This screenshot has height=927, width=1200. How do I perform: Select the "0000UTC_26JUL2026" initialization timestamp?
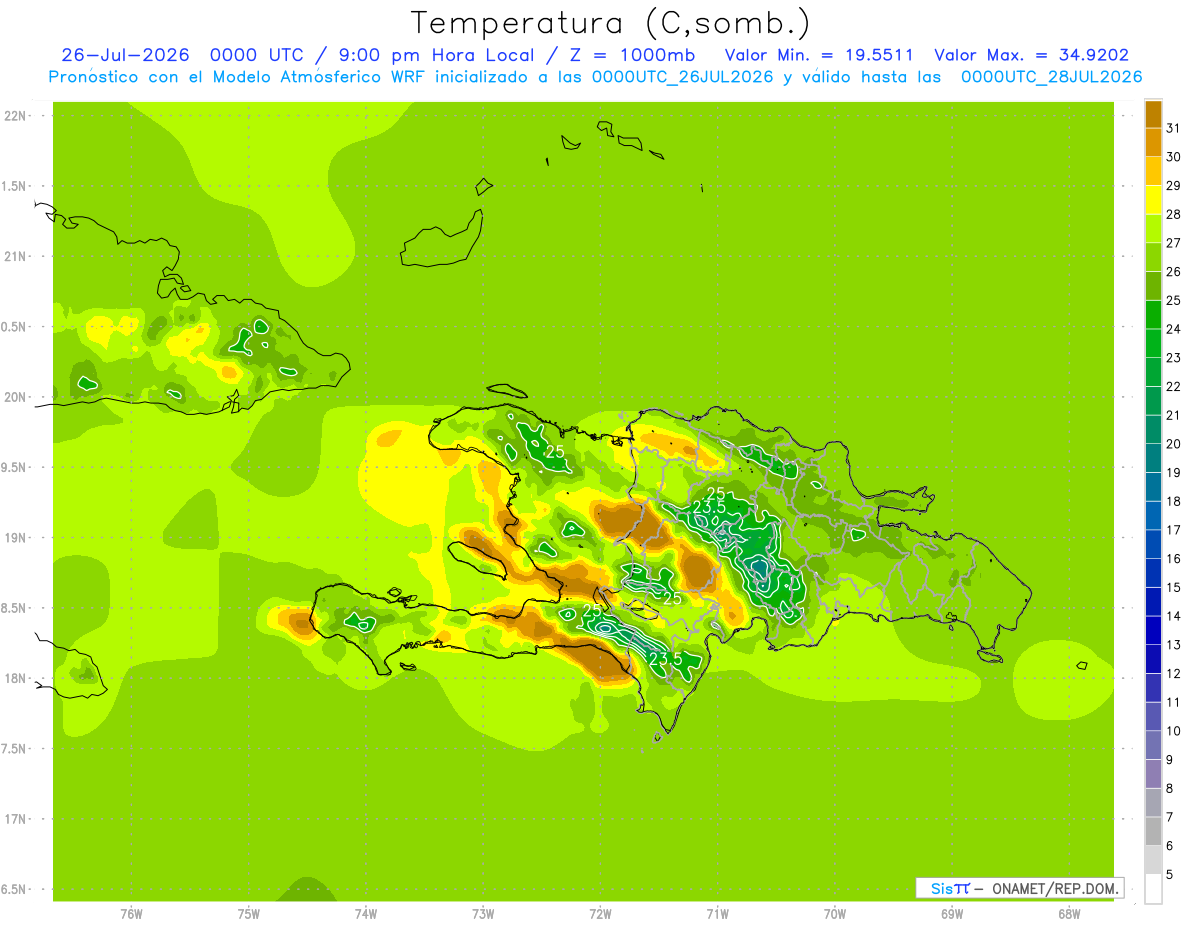(x=682, y=77)
